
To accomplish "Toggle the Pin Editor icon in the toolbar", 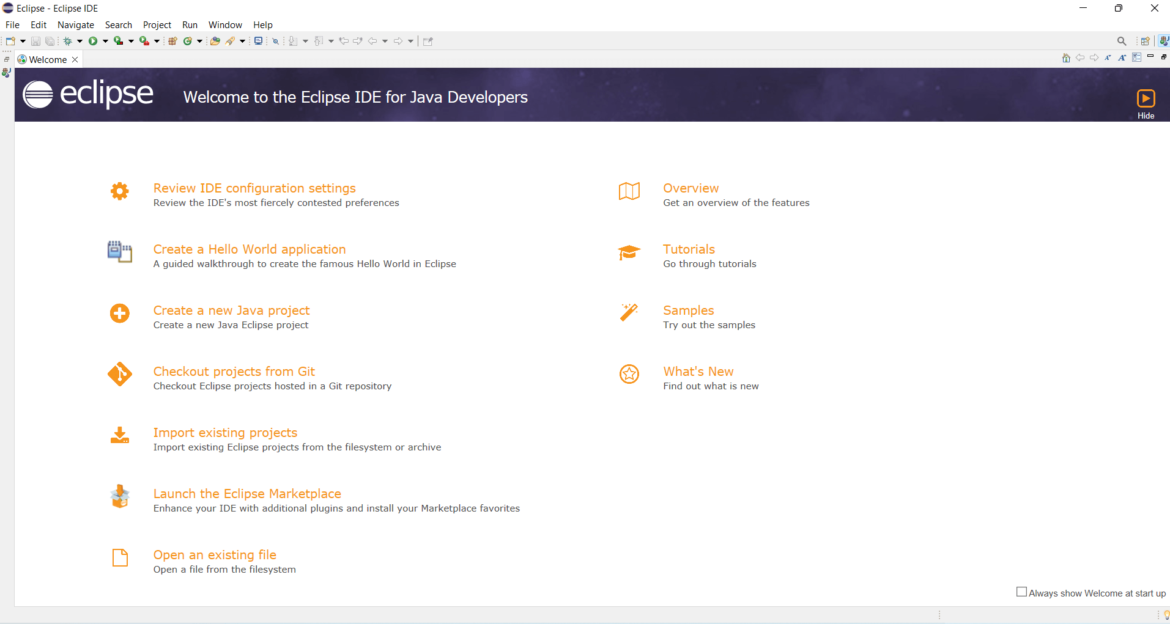I will tap(428, 41).
